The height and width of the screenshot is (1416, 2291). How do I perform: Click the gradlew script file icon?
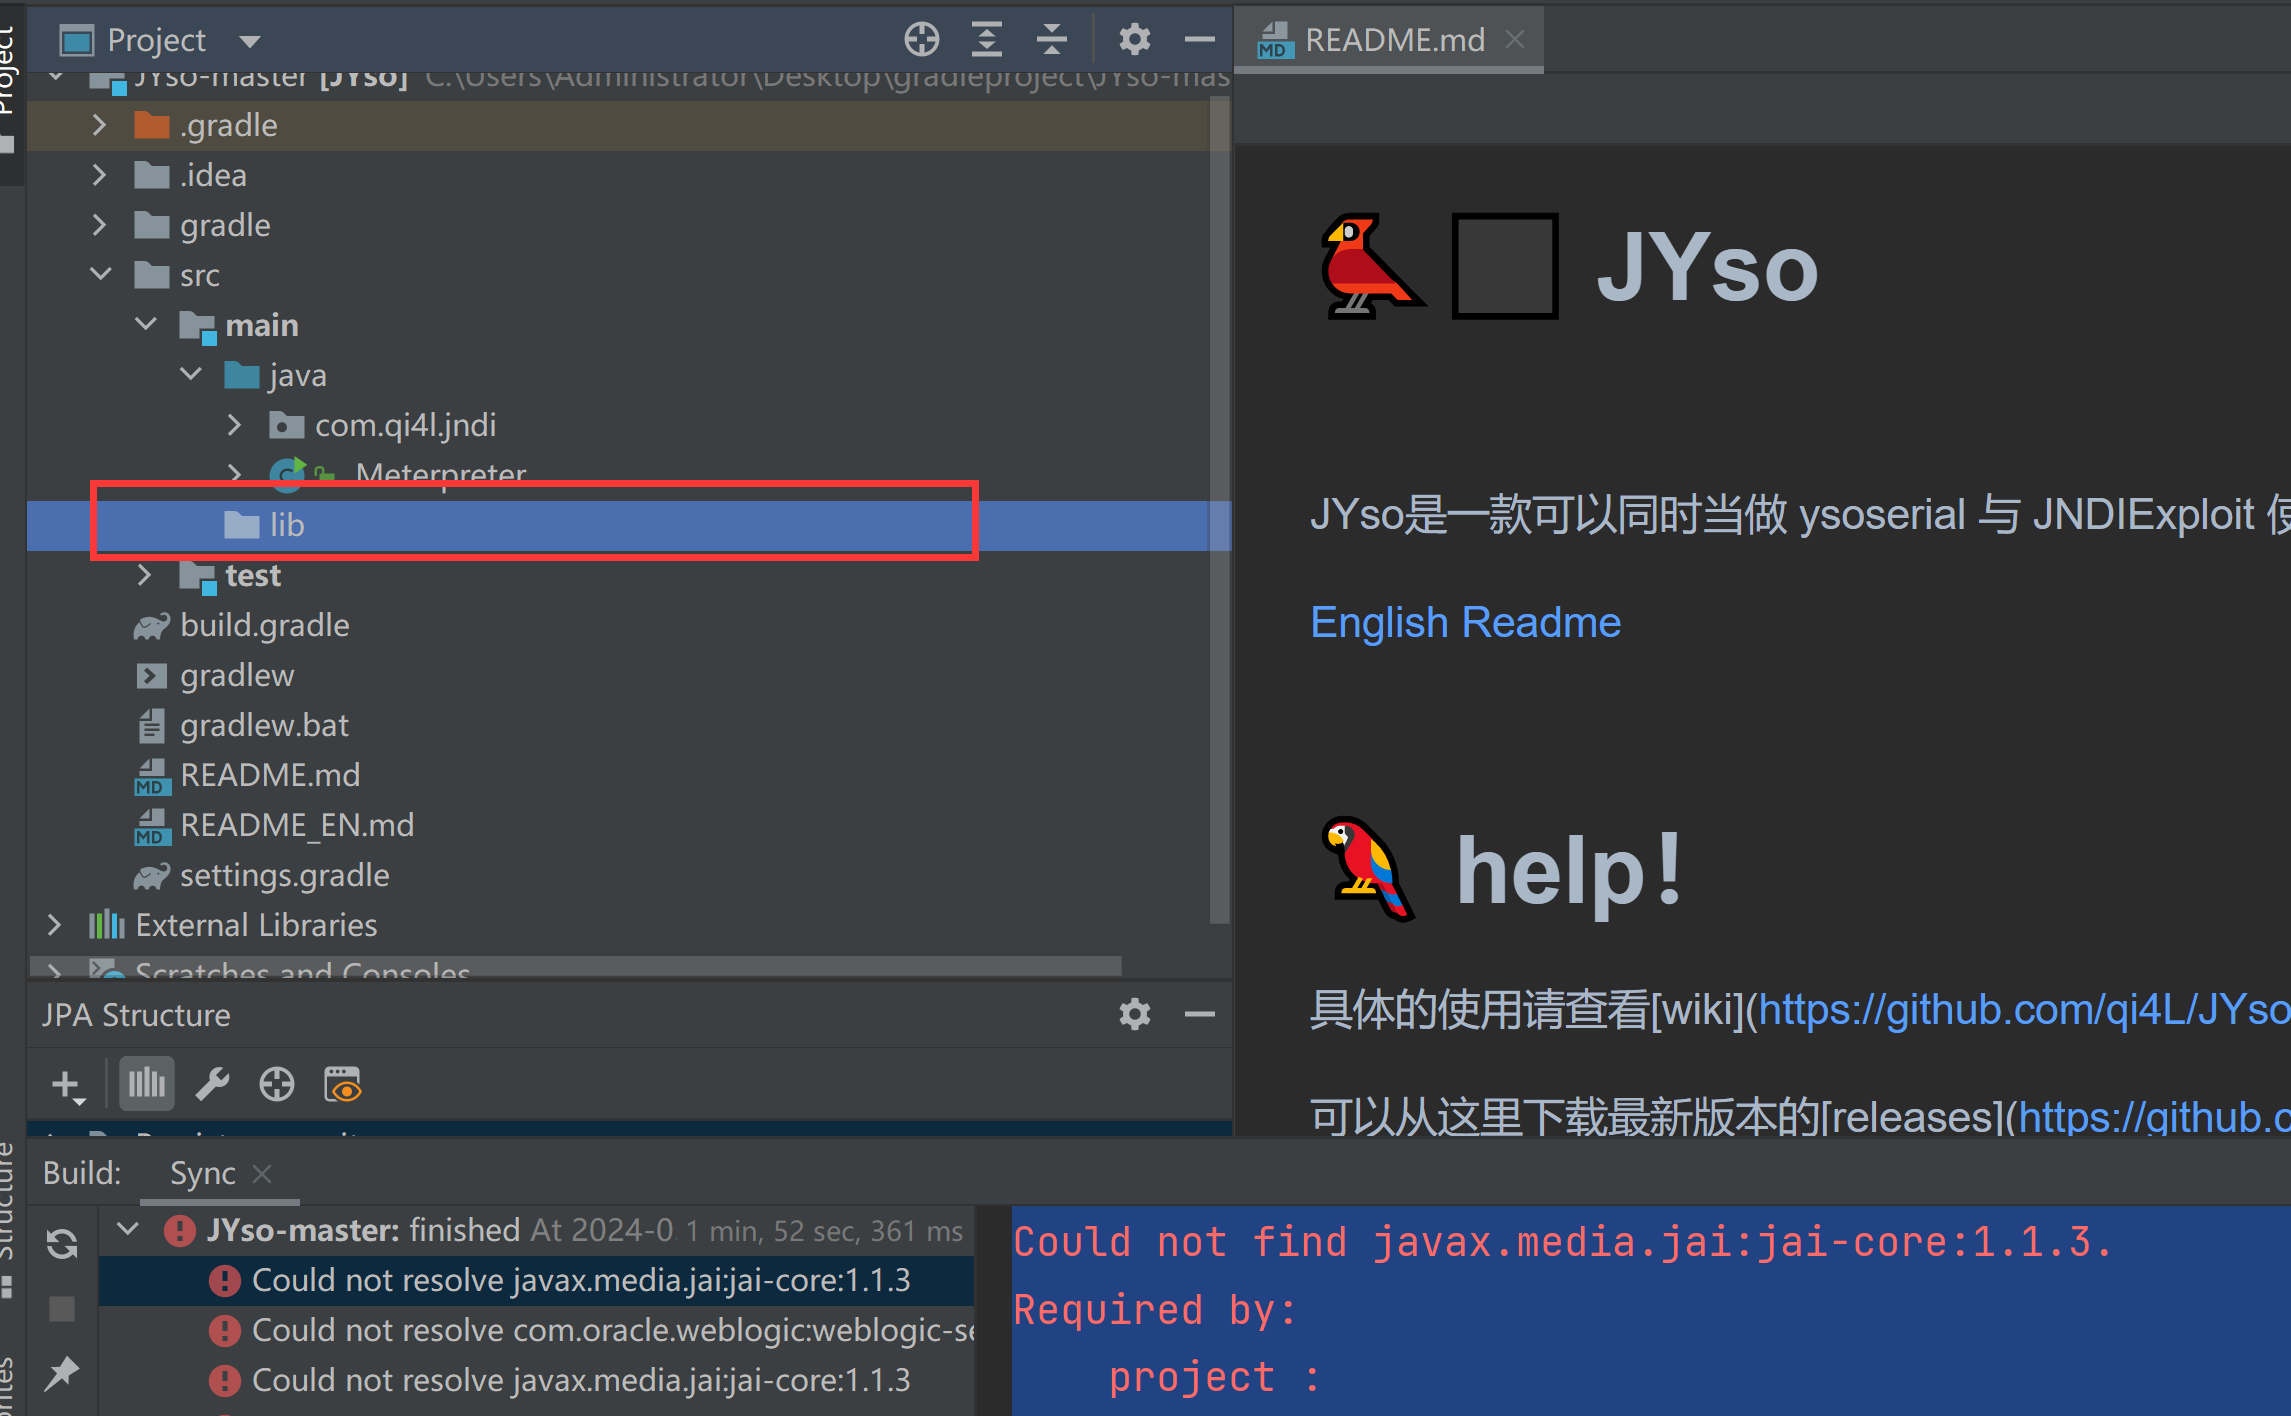tap(151, 676)
